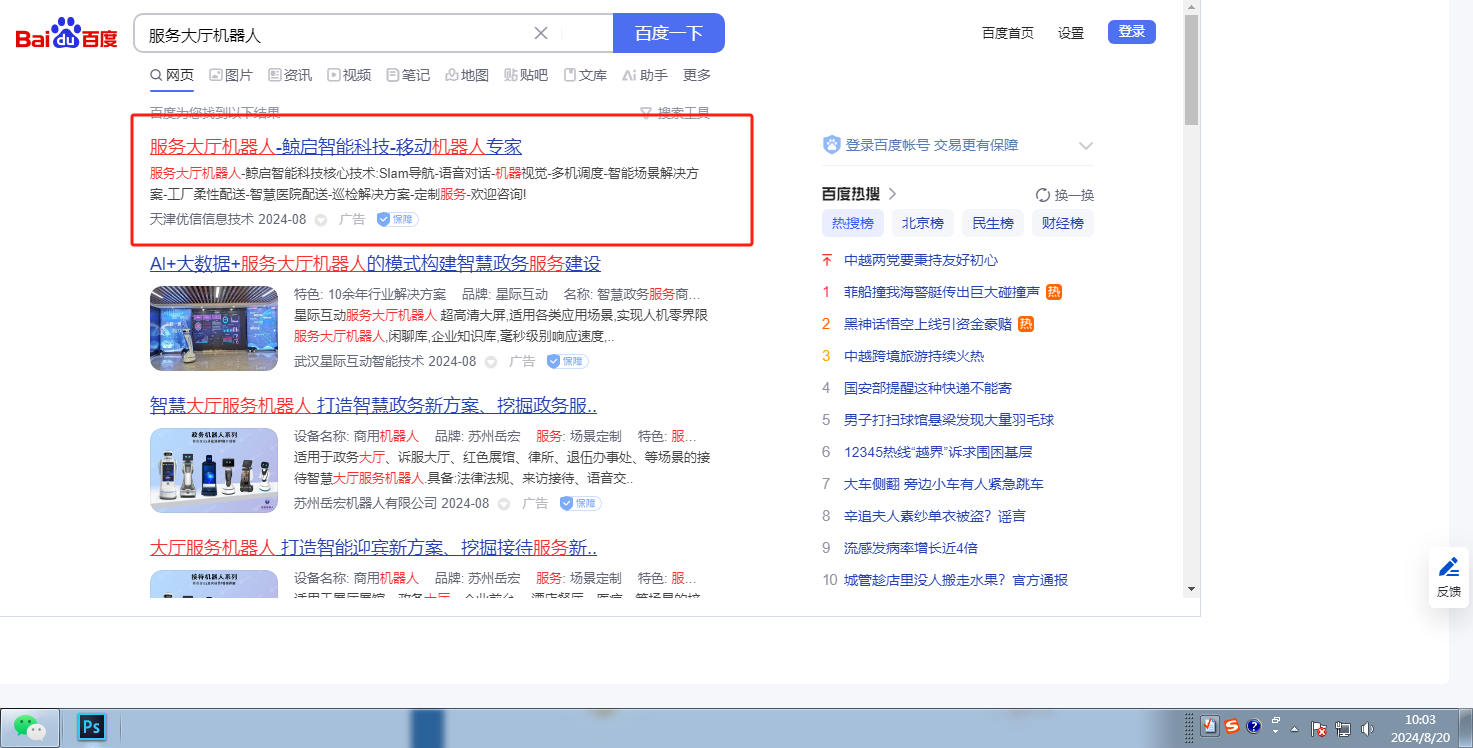
Task: Click the blue help question-mark tray icon
Action: [1254, 727]
